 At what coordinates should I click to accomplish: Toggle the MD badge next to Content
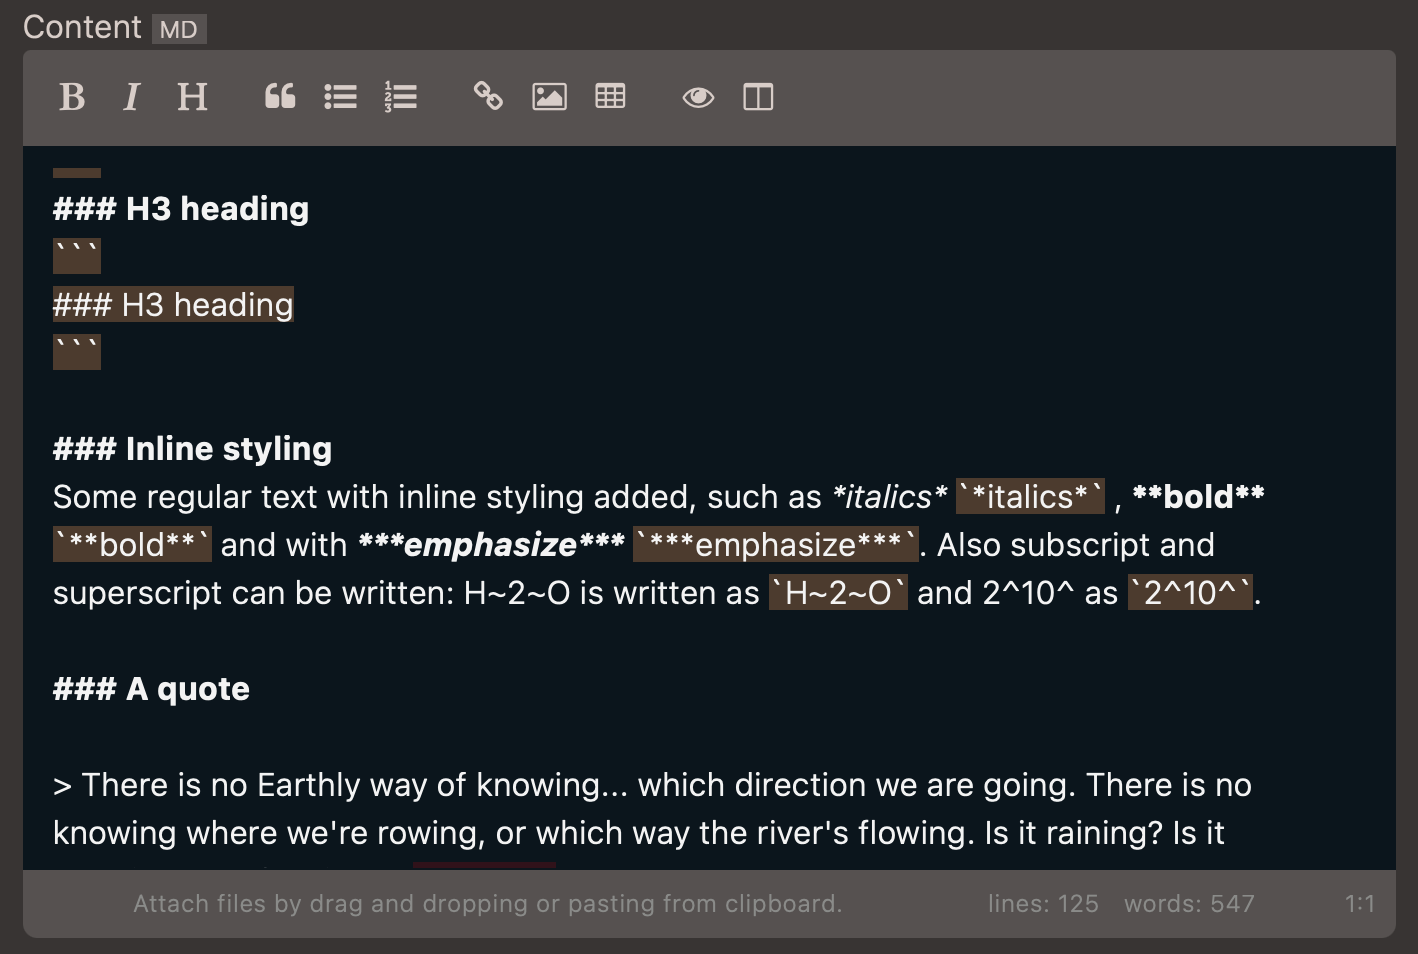[x=178, y=29]
